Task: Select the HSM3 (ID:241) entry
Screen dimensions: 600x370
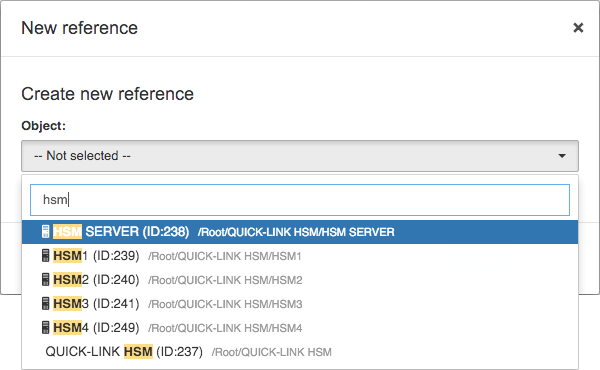Action: 300,304
